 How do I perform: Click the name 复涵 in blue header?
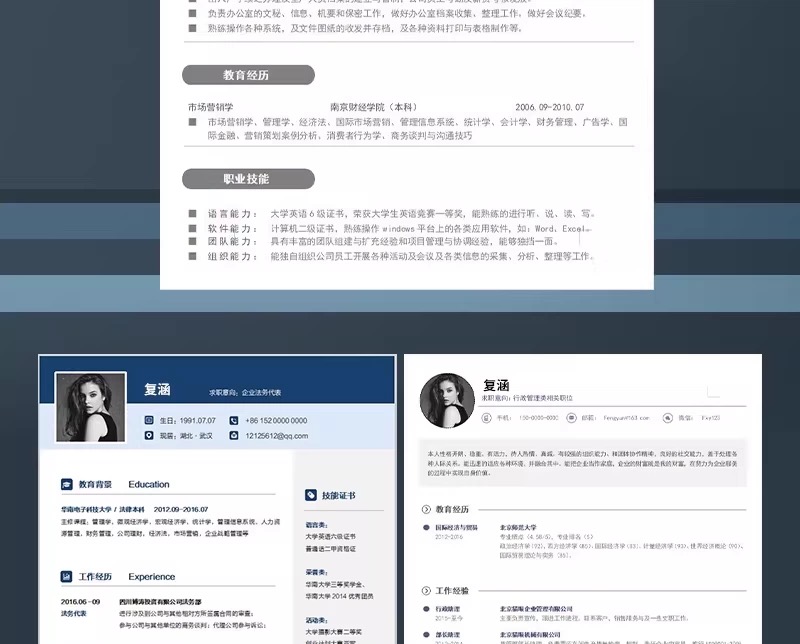coord(158,390)
